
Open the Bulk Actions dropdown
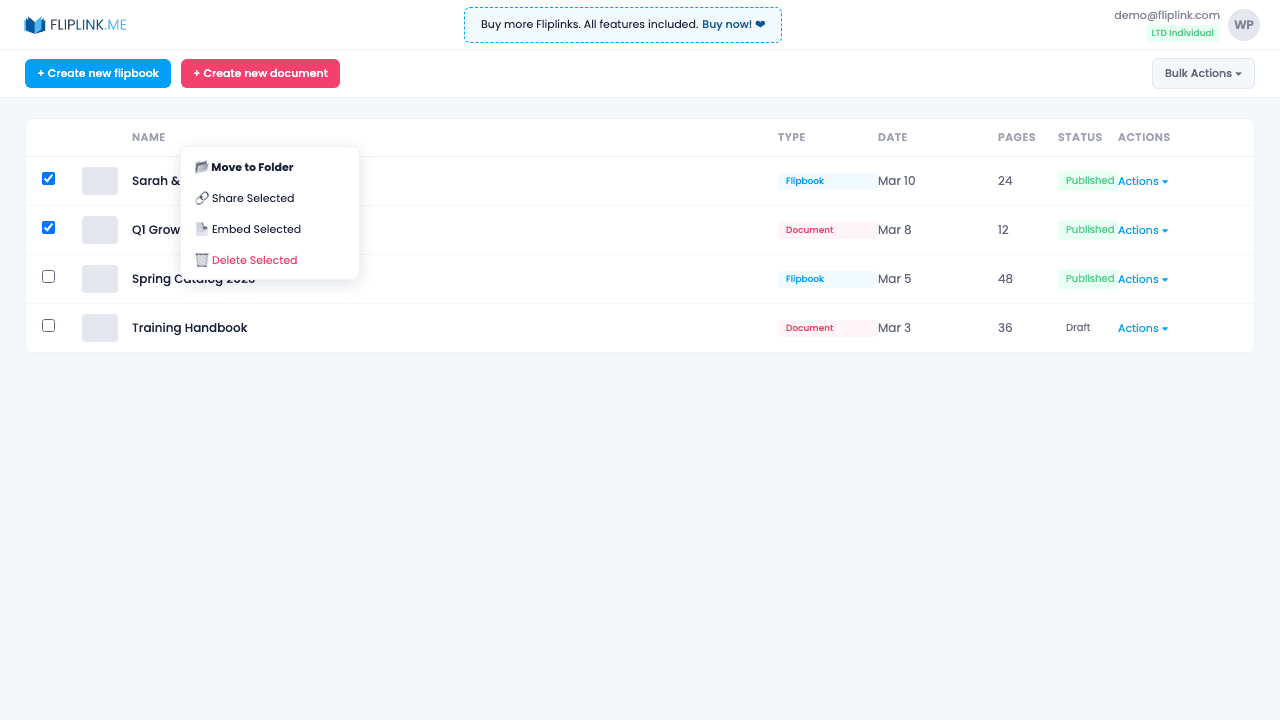(1203, 73)
